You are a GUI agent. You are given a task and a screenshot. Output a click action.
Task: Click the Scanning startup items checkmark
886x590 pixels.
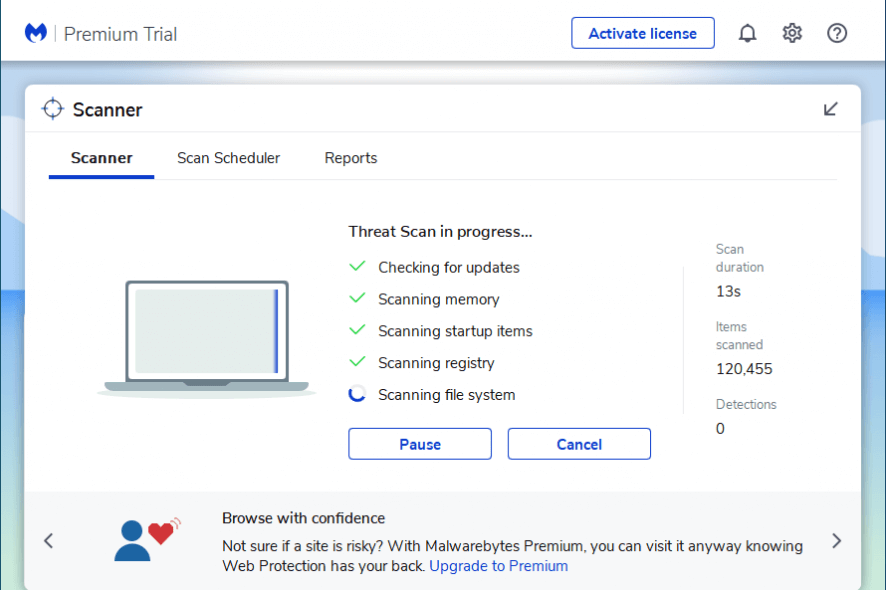(357, 329)
